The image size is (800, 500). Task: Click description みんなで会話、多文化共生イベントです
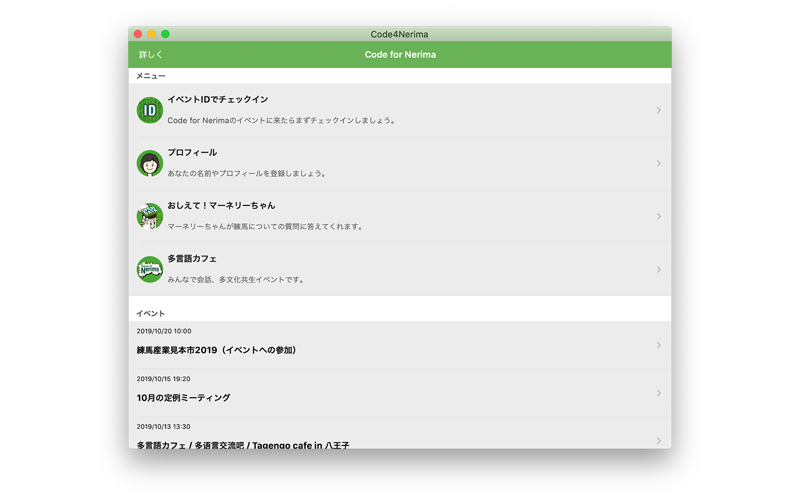pos(236,280)
